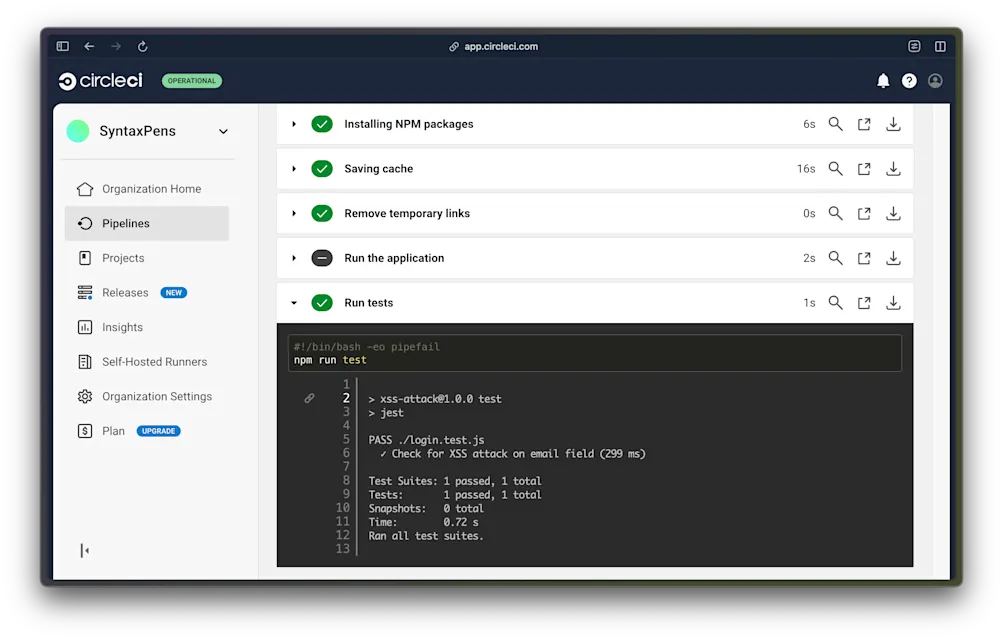Click the green success check on Remove temporary links
1003x640 pixels.
322,213
